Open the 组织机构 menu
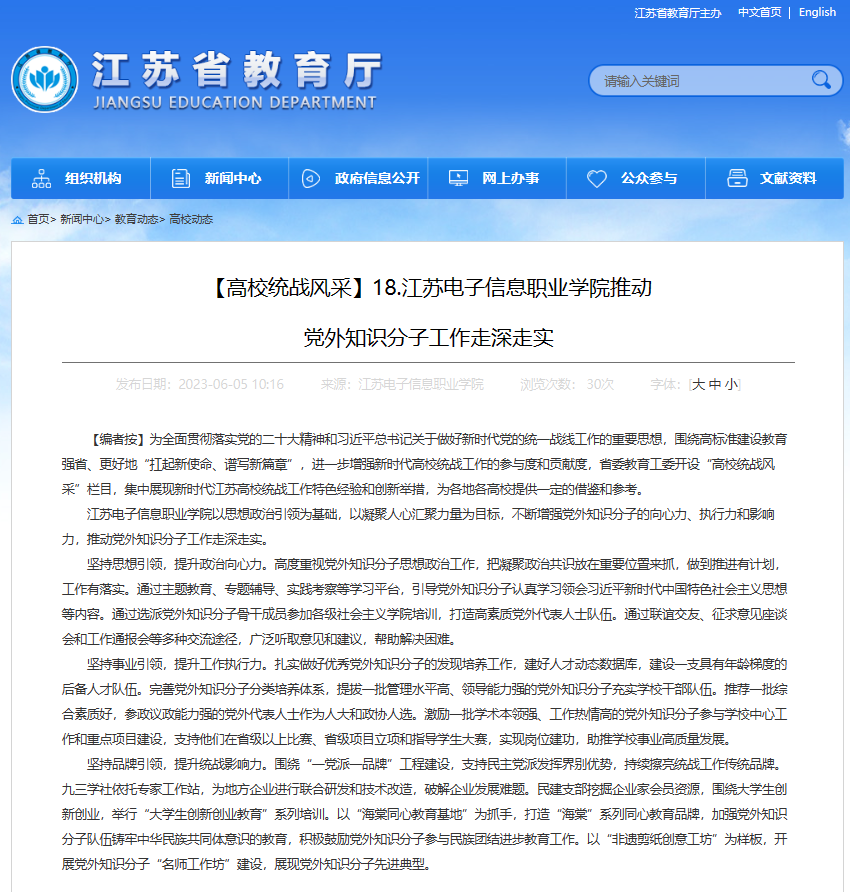The height and width of the screenshot is (892, 850). point(81,179)
